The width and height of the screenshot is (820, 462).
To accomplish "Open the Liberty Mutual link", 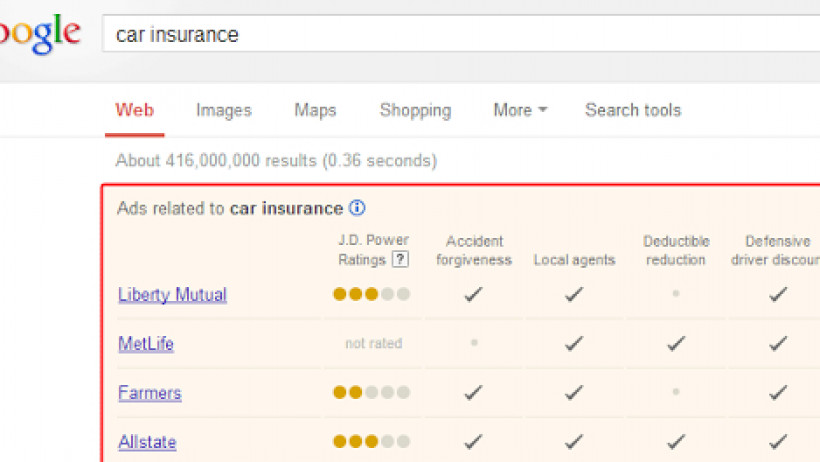I will click(172, 295).
